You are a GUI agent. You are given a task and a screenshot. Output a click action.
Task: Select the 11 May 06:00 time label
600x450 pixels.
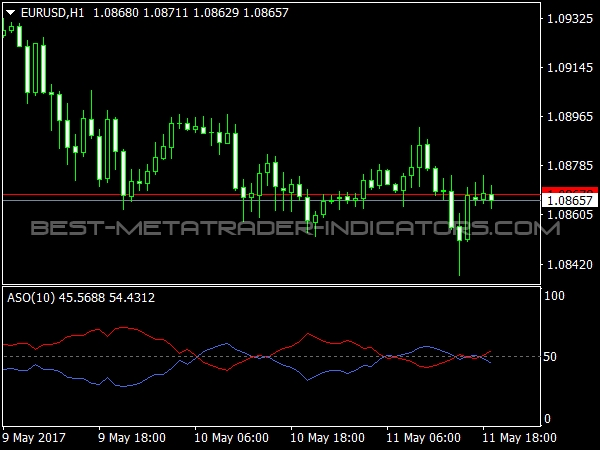coord(424,437)
